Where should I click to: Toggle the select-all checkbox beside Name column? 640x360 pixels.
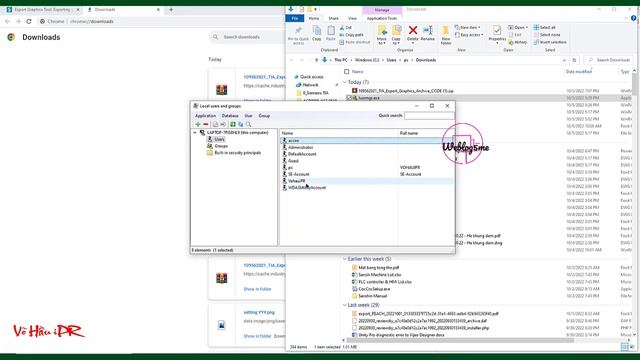click(x=347, y=71)
